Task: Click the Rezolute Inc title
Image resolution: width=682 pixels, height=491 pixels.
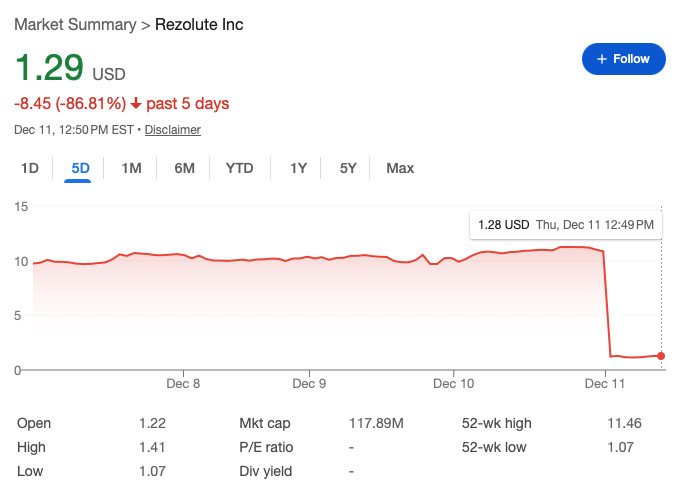Action: pyautogui.click(x=199, y=23)
